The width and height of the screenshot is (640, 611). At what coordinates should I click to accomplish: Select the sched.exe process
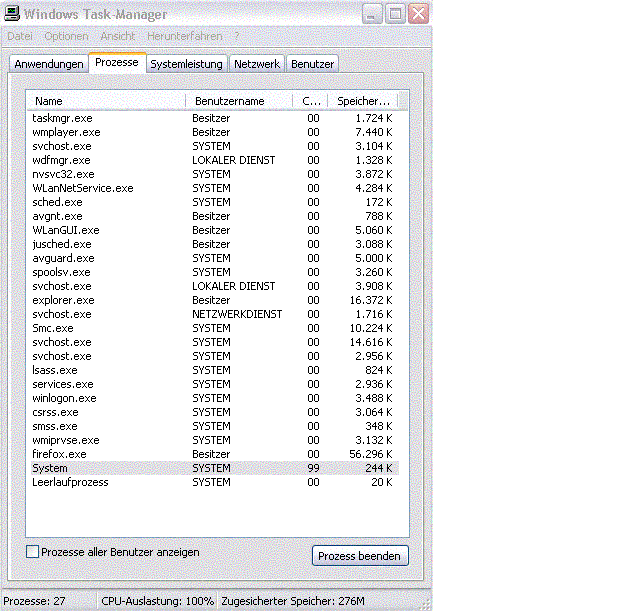click(215, 202)
